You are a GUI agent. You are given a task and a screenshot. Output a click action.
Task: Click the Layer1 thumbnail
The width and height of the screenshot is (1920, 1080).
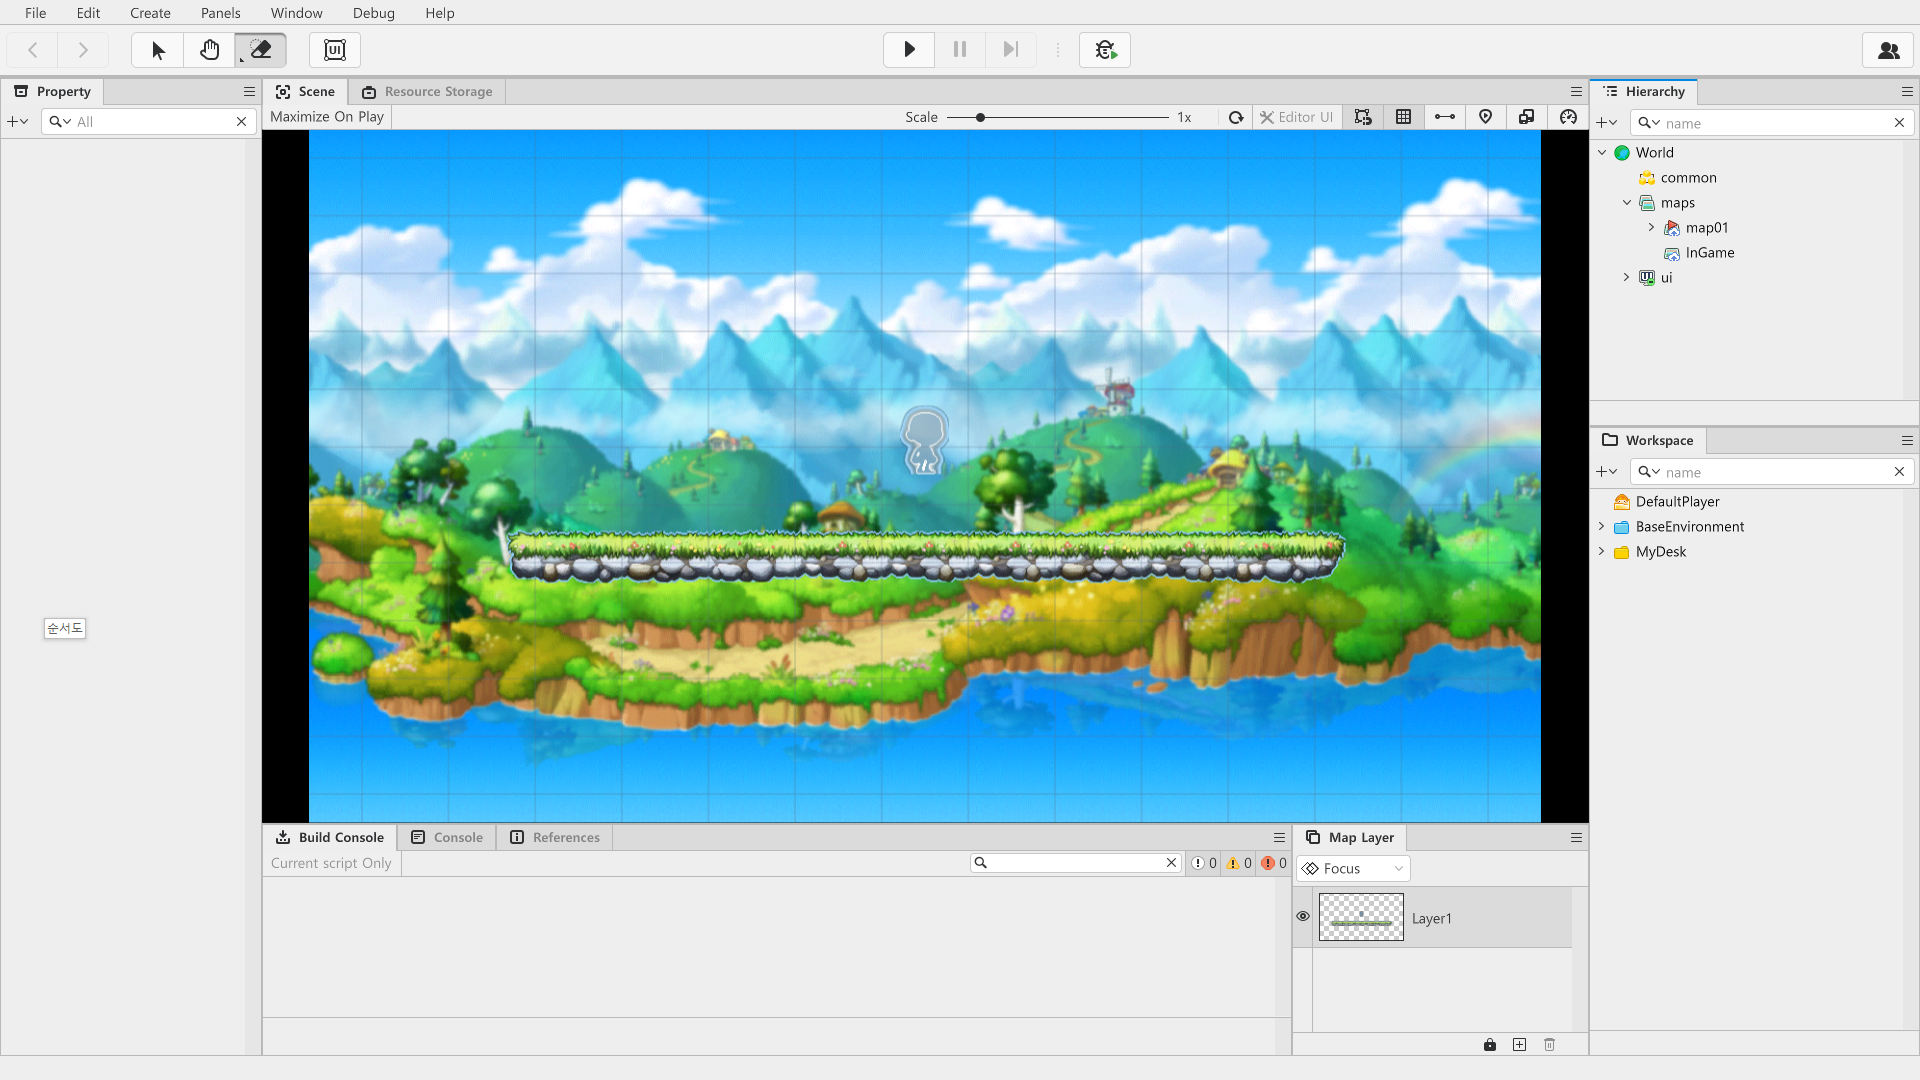click(1361, 917)
